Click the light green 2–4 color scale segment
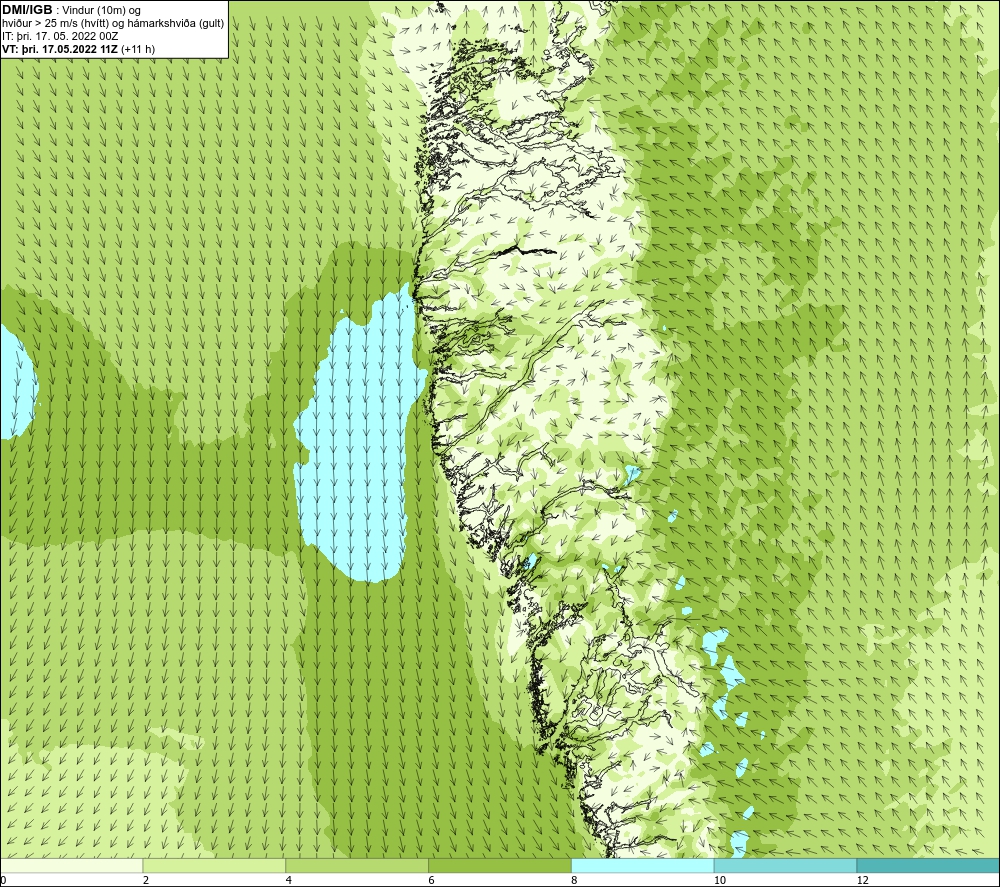Viewport: 1000px width, 887px height. coord(214,865)
